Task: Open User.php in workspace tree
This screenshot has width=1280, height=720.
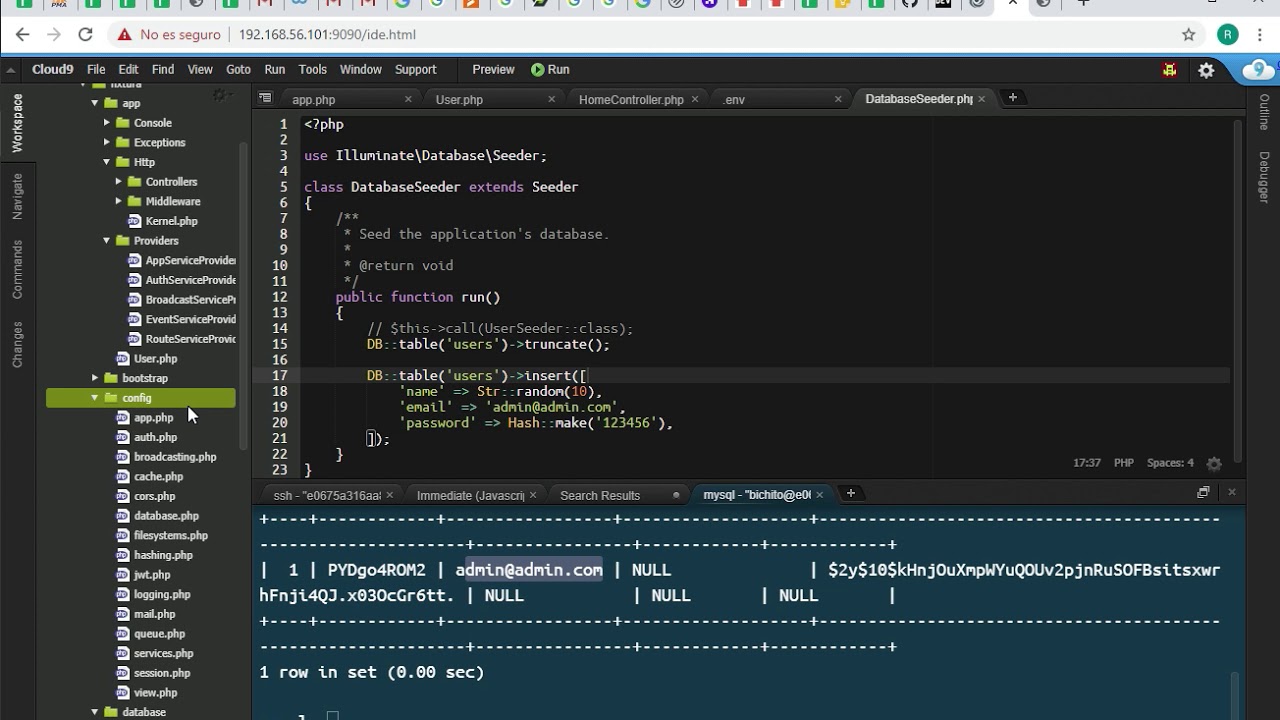Action: [x=155, y=359]
